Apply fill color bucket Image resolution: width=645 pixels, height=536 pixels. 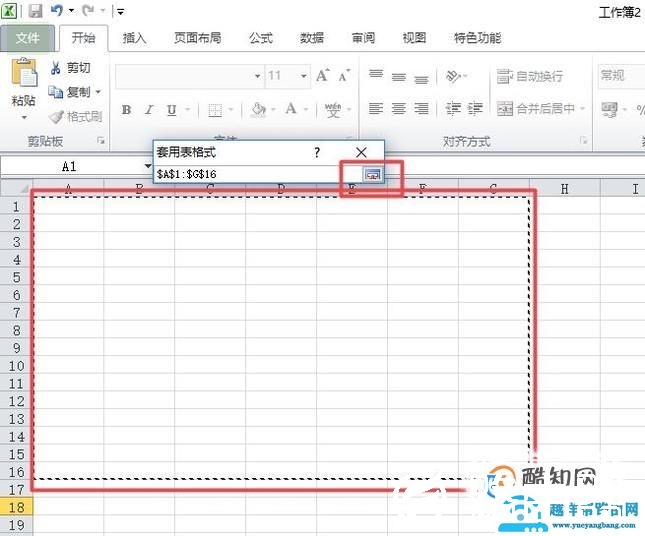pos(258,110)
